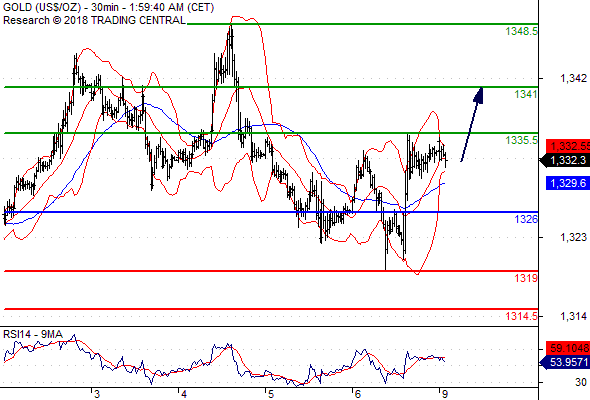Click the 1348.5 green resistance label

tap(522, 31)
